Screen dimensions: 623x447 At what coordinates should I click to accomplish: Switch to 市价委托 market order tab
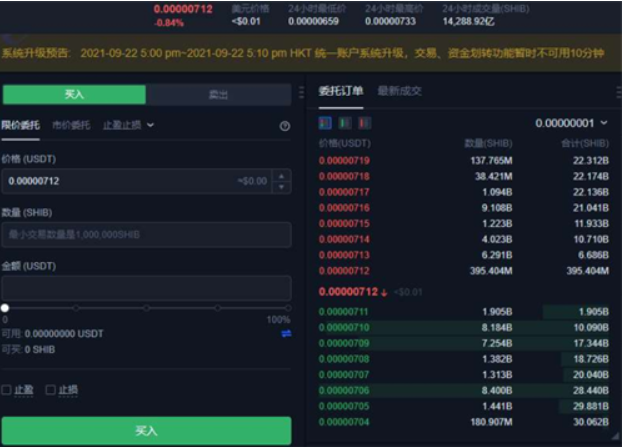[70, 125]
